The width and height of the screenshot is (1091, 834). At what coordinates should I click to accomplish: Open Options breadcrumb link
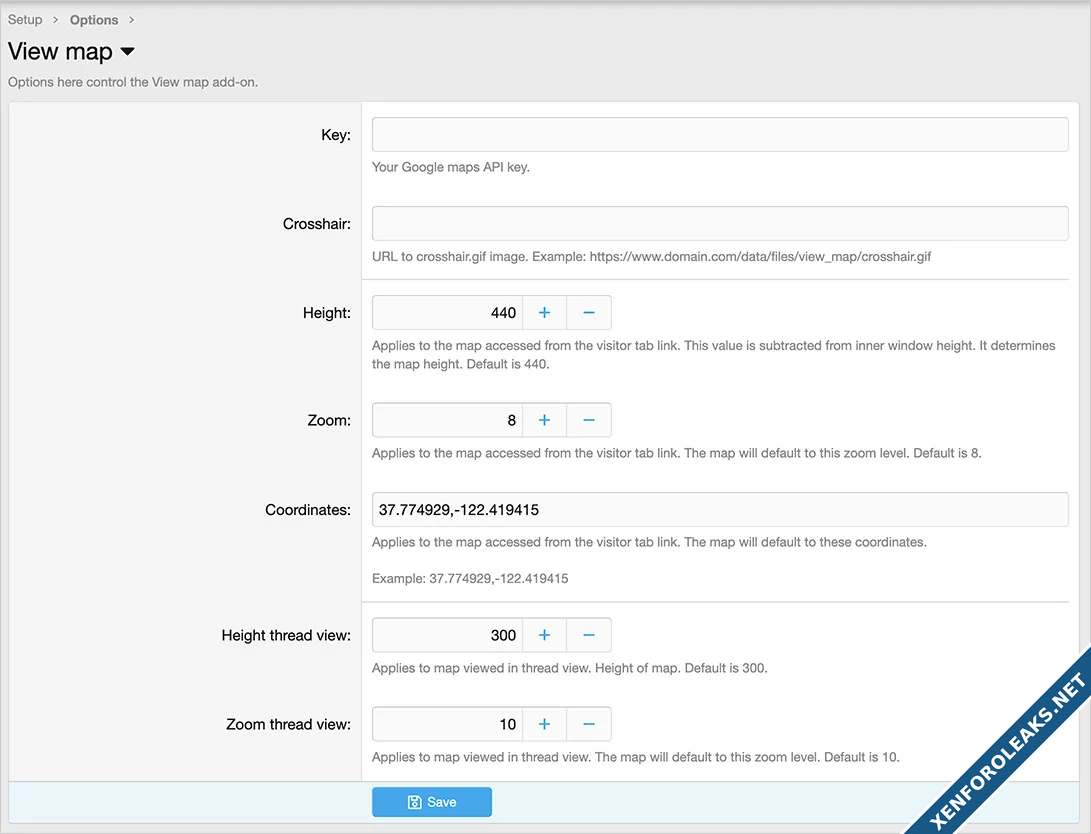coord(94,20)
